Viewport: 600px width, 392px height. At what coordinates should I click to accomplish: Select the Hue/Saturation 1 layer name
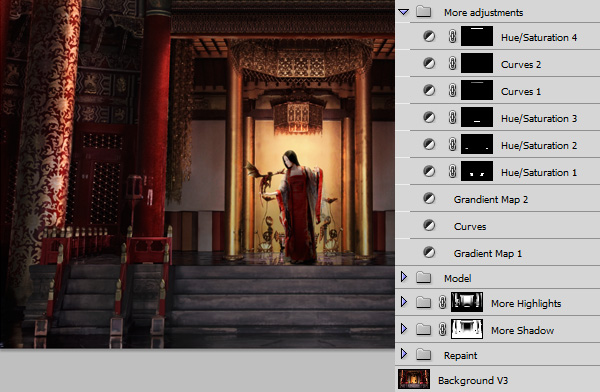[x=539, y=173]
